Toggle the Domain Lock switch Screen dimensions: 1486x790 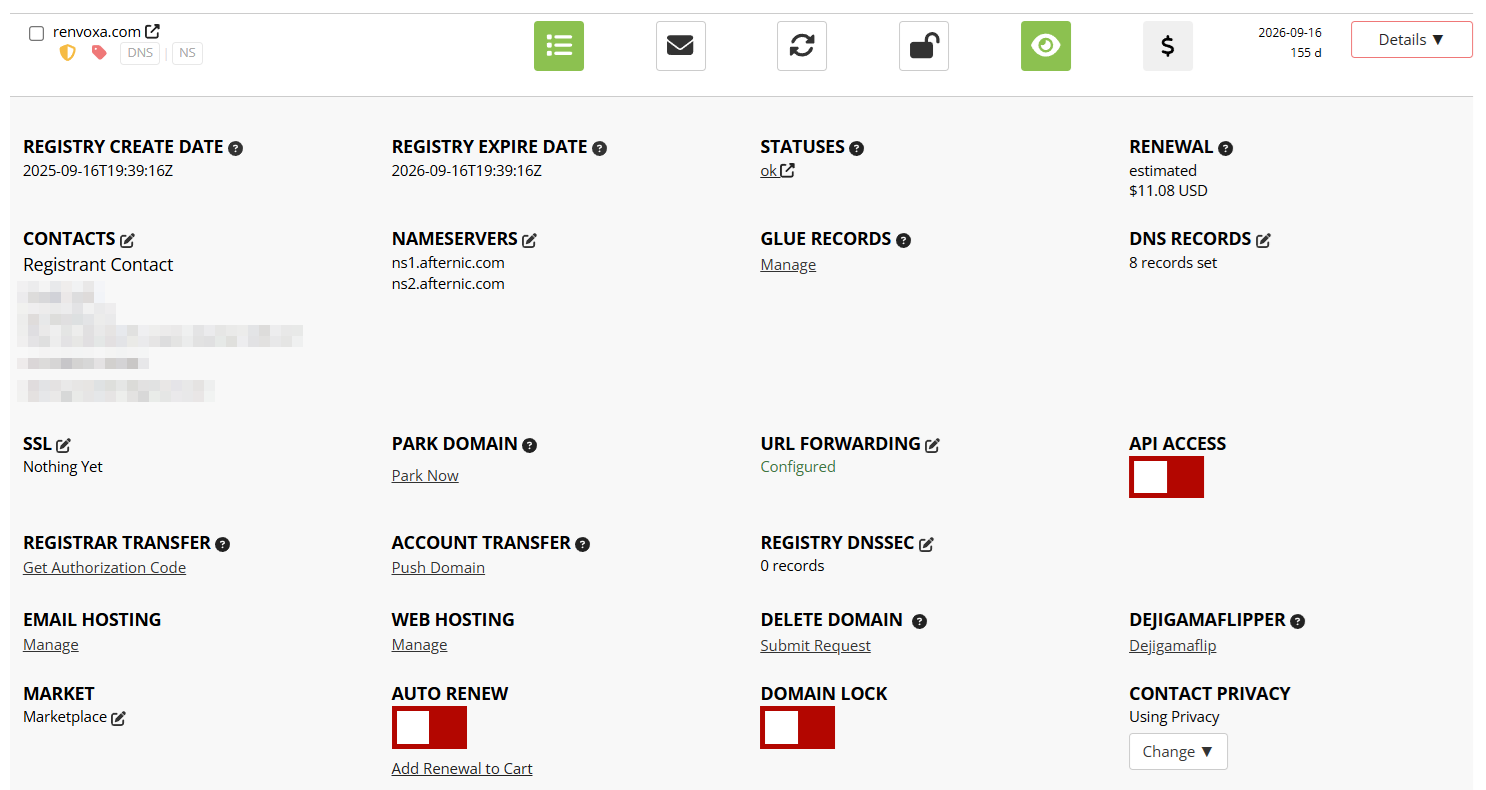tap(797, 727)
